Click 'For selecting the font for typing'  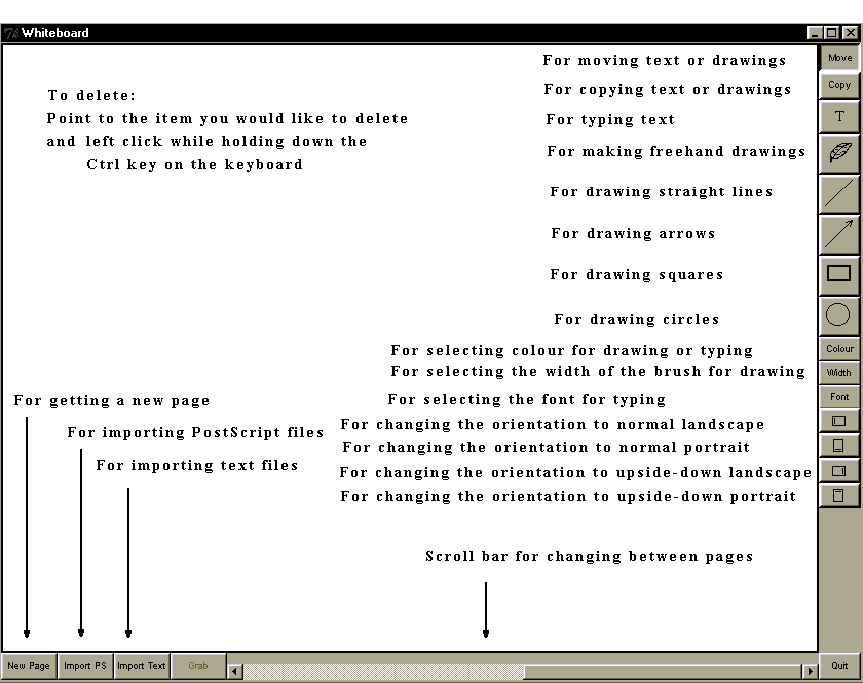(527, 399)
